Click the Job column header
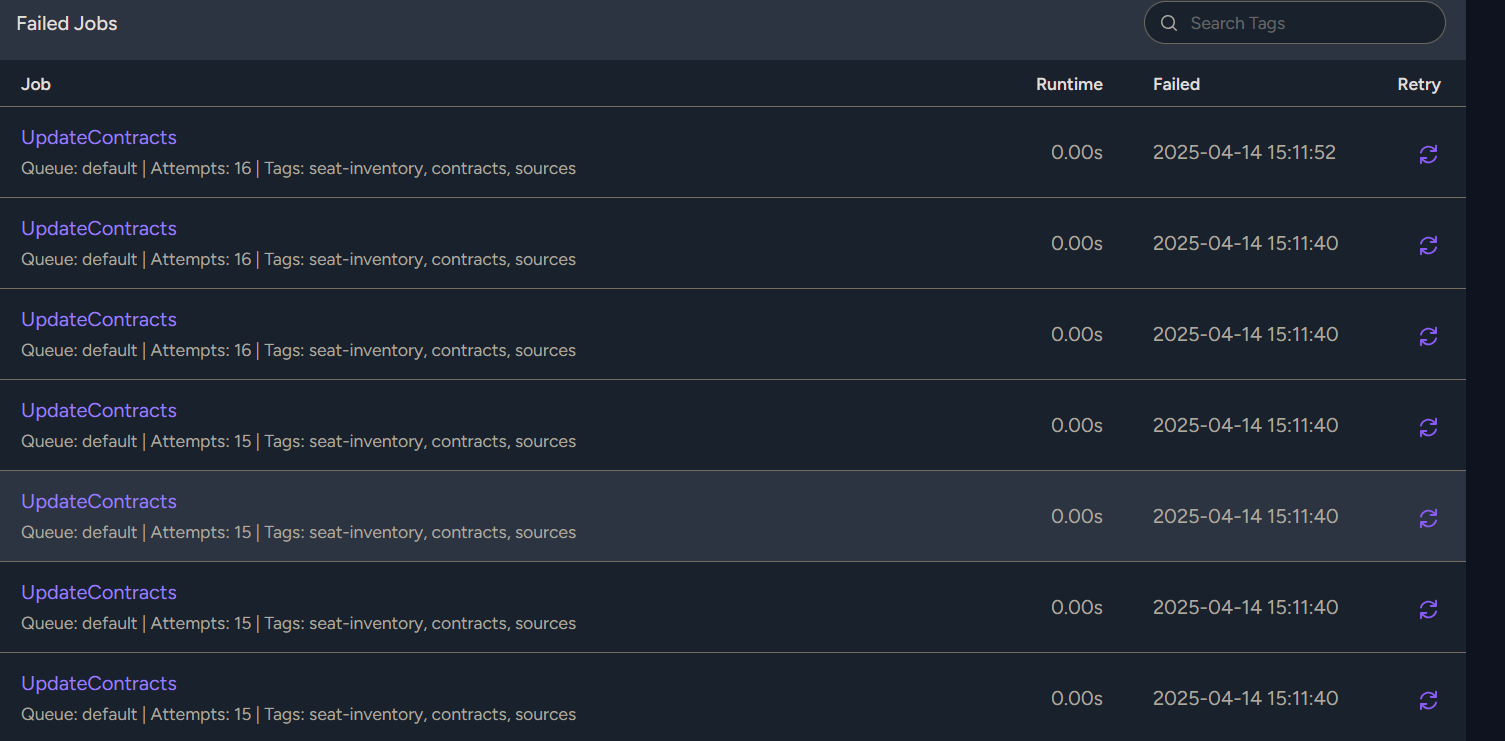 click(x=36, y=84)
